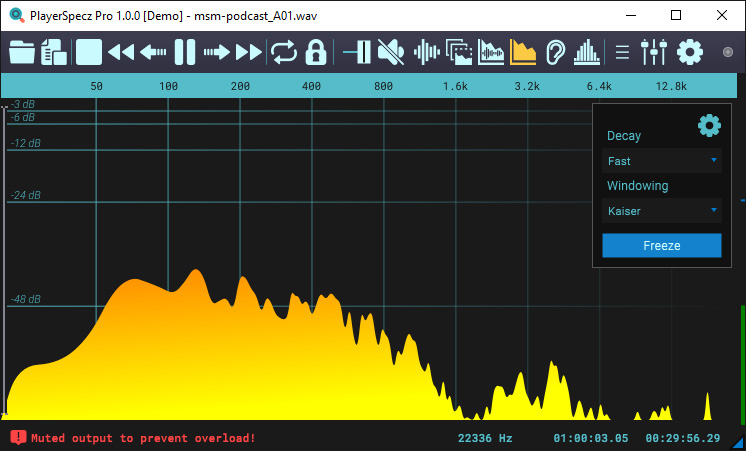Select the highlighted filled spectrum view icon
Viewport: 746px width, 451px height.
pyautogui.click(x=523, y=51)
